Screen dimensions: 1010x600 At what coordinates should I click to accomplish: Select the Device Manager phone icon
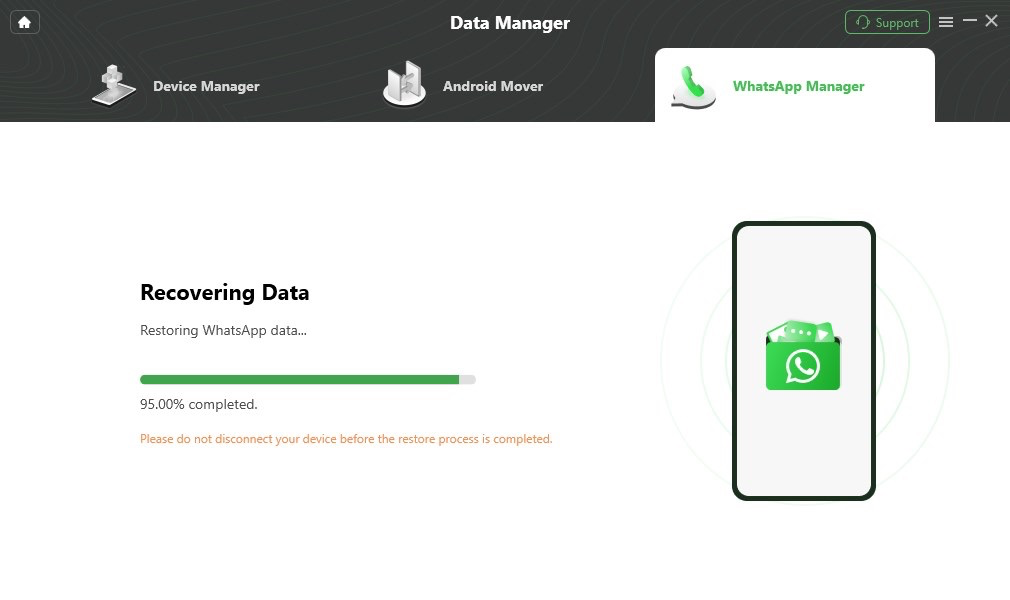(113, 85)
